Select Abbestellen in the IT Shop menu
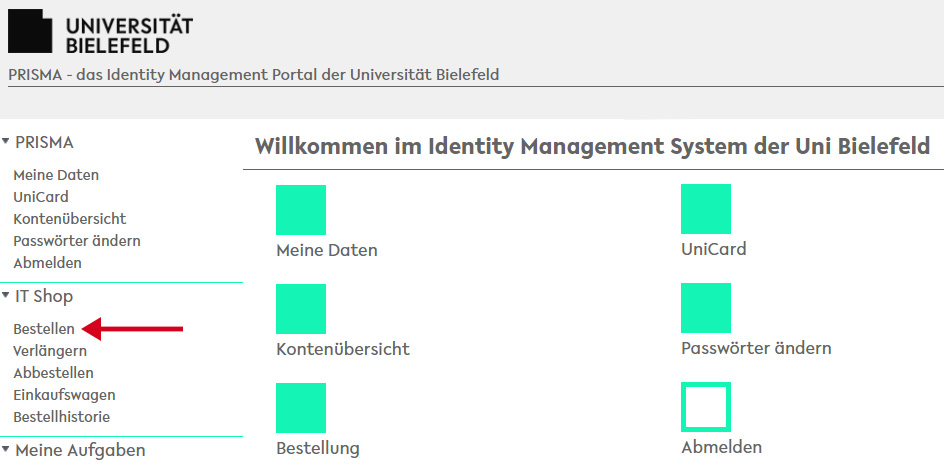Screen dimensions: 944x474 point(53,373)
